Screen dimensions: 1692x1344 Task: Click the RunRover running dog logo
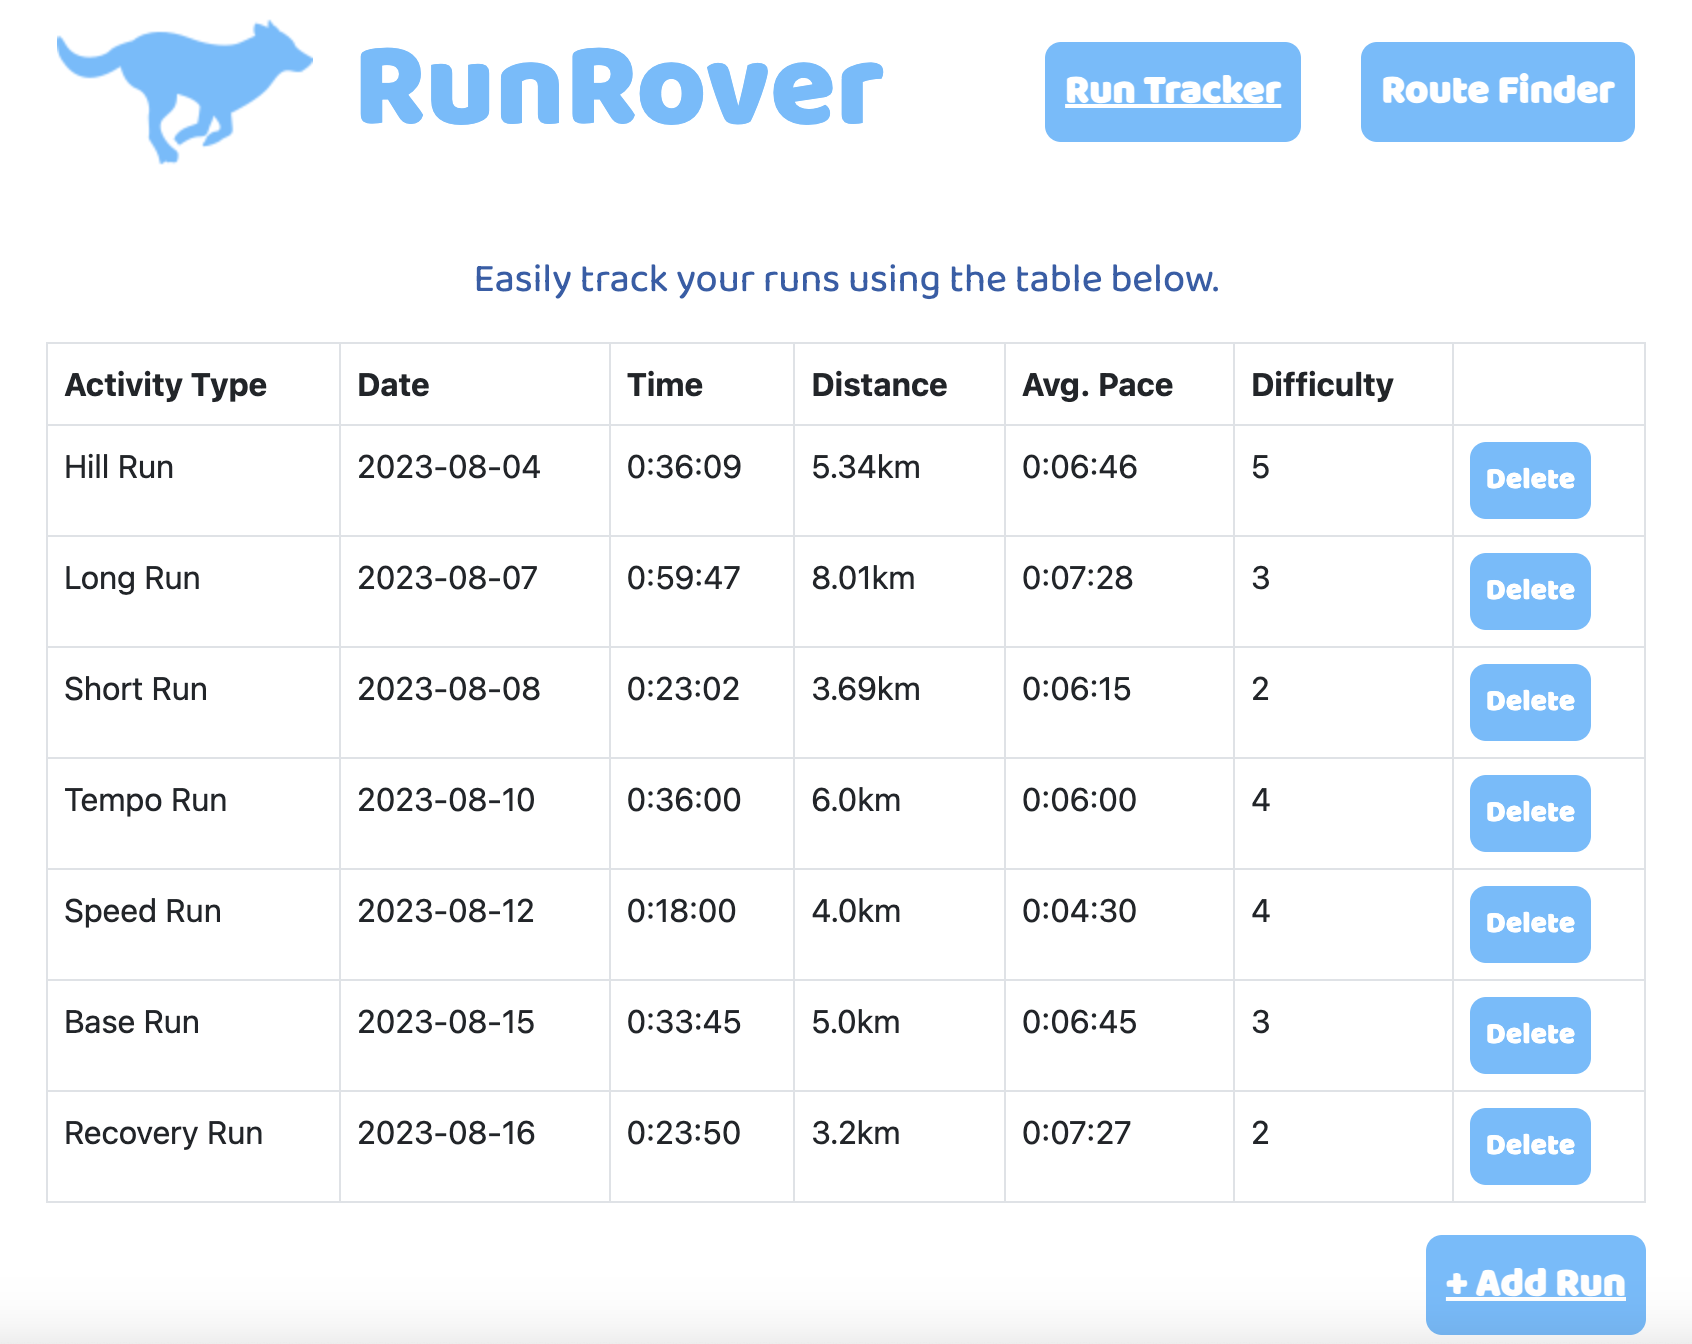coord(185,91)
